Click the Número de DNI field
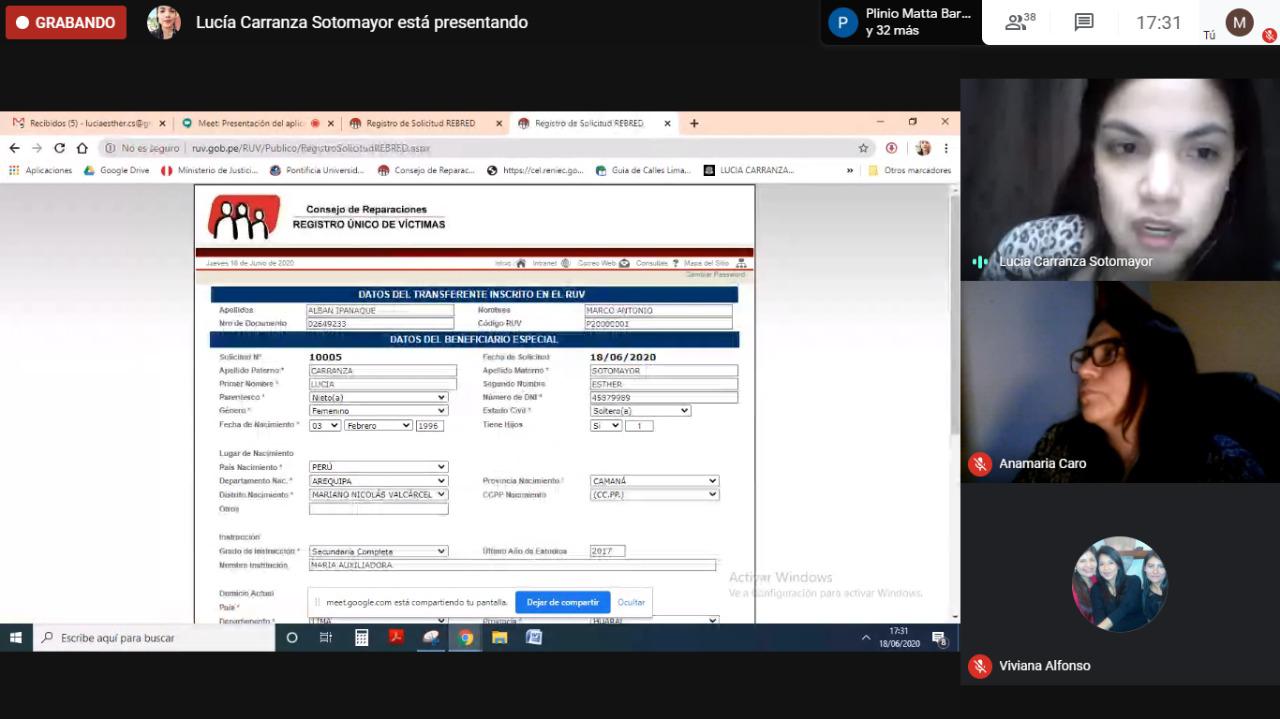This screenshot has height=719, width=1280. [x=664, y=397]
